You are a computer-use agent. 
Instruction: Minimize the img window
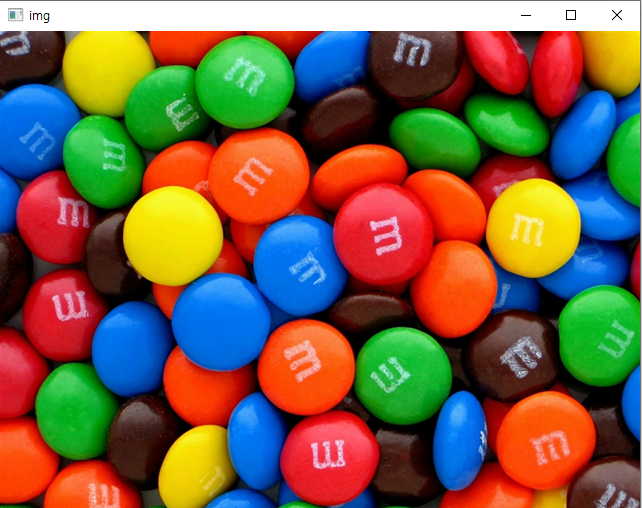(526, 16)
